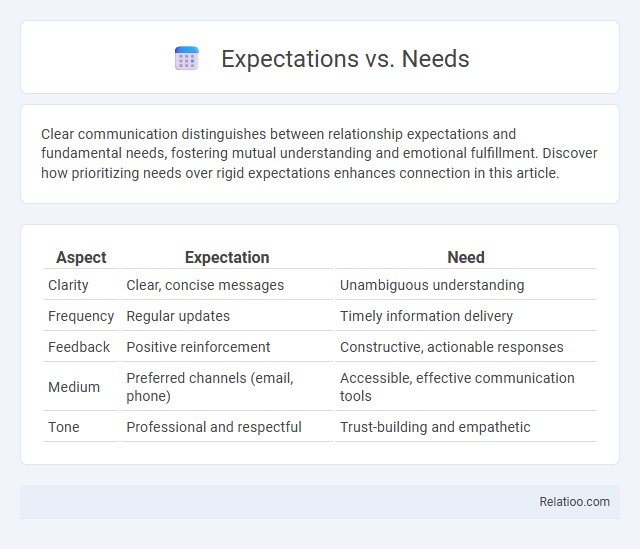
Task: Select the 'Need' column header
Action: coord(466,258)
